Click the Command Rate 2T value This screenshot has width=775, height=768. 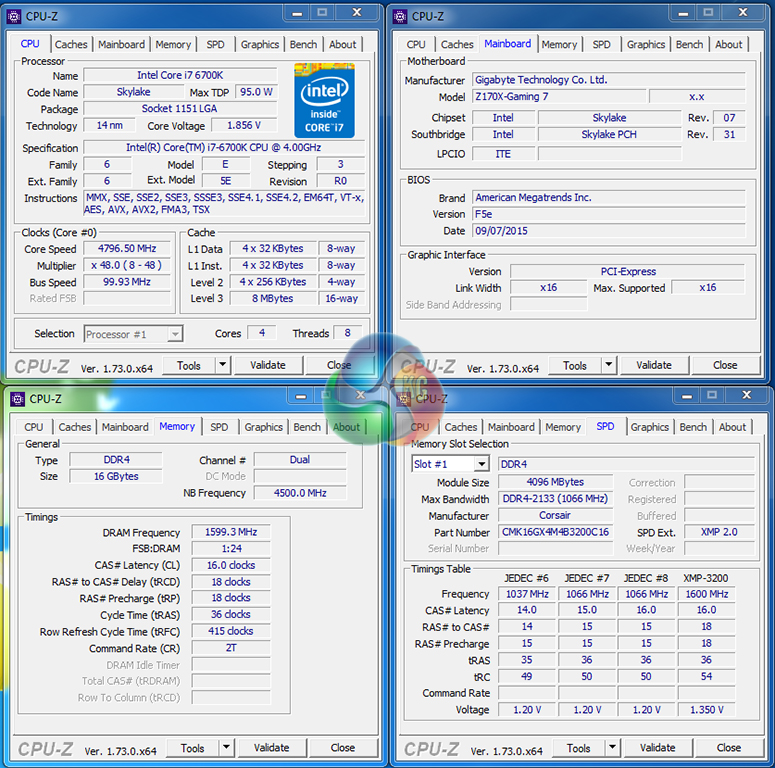point(231,648)
